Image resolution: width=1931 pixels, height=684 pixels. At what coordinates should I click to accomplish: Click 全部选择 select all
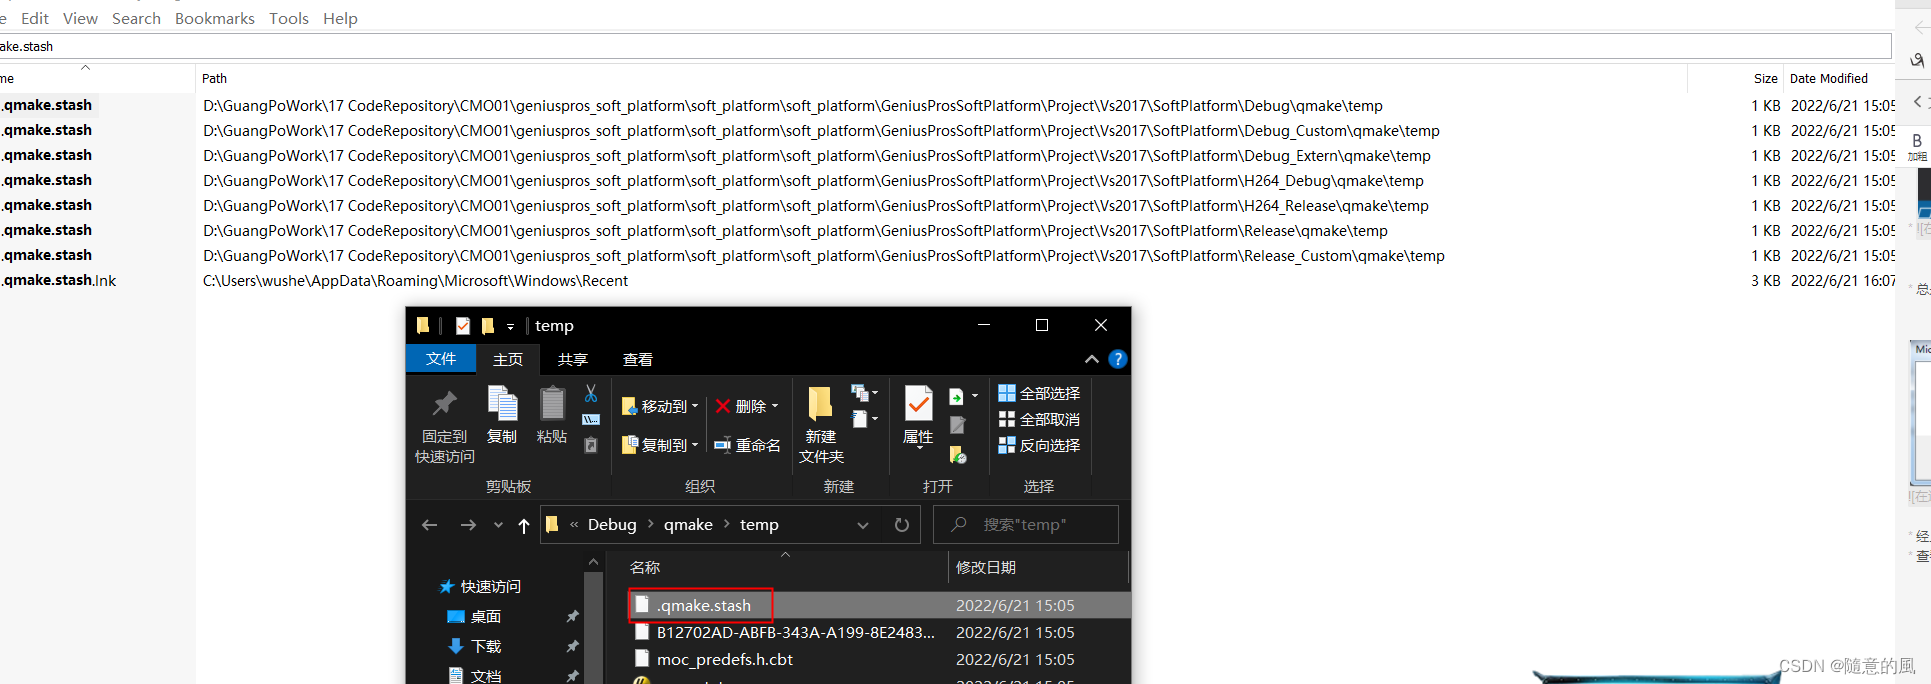pyautogui.click(x=1039, y=393)
